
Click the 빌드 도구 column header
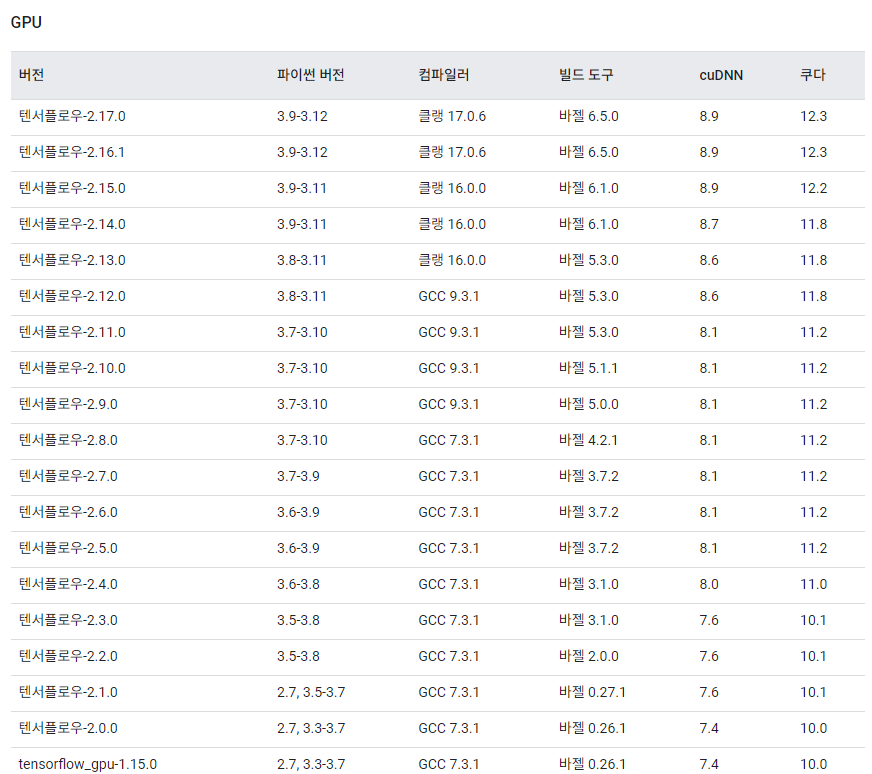coord(586,75)
